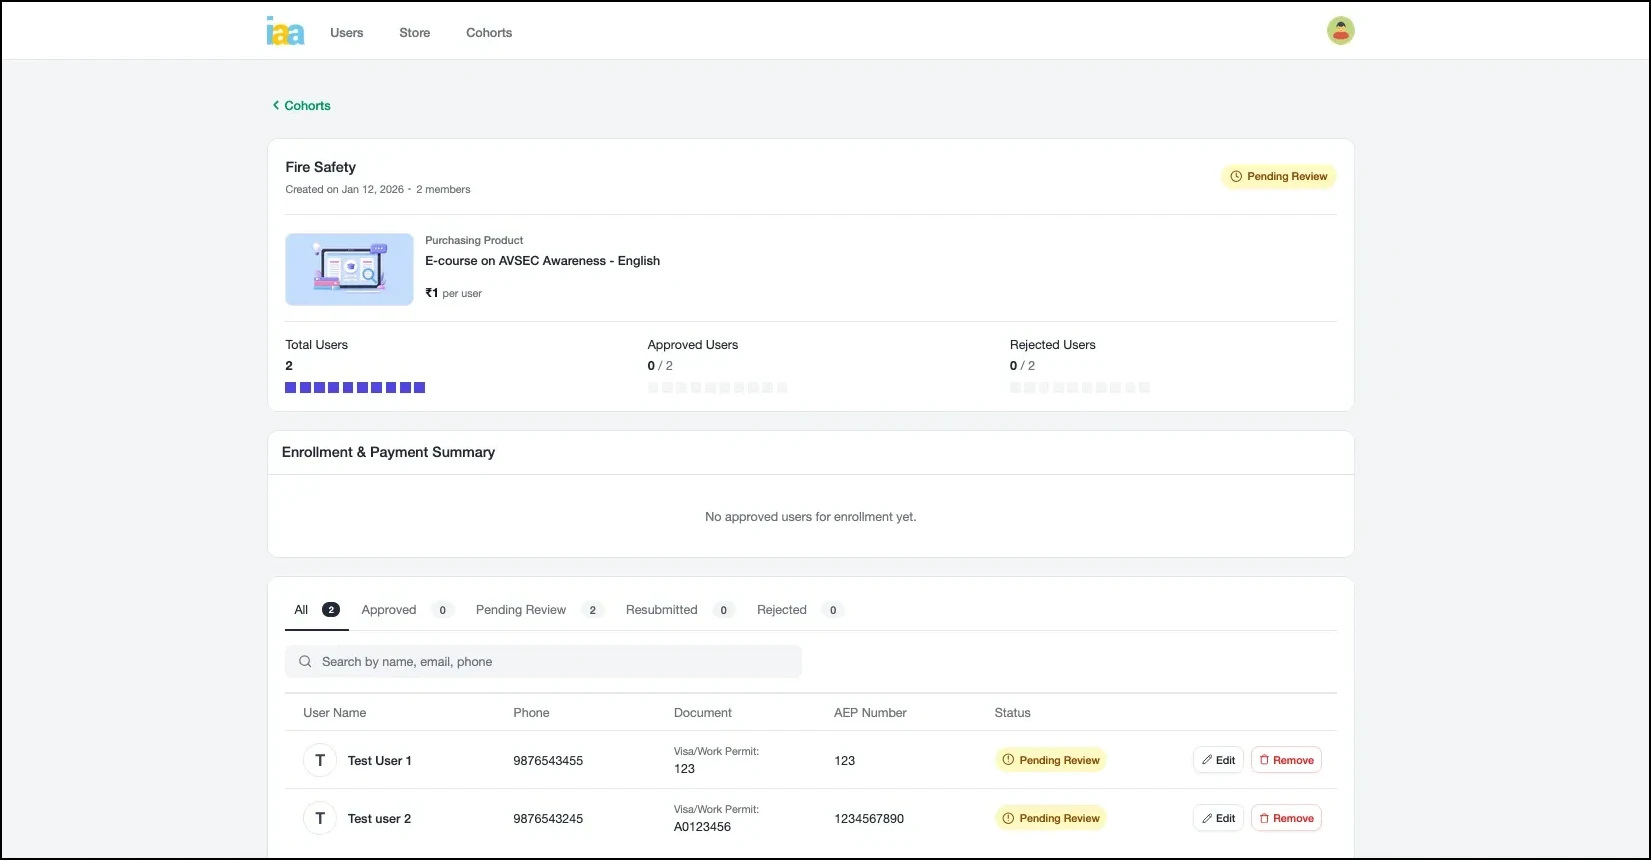Open the Rejected tab
The image size is (1651, 860).
[781, 610]
